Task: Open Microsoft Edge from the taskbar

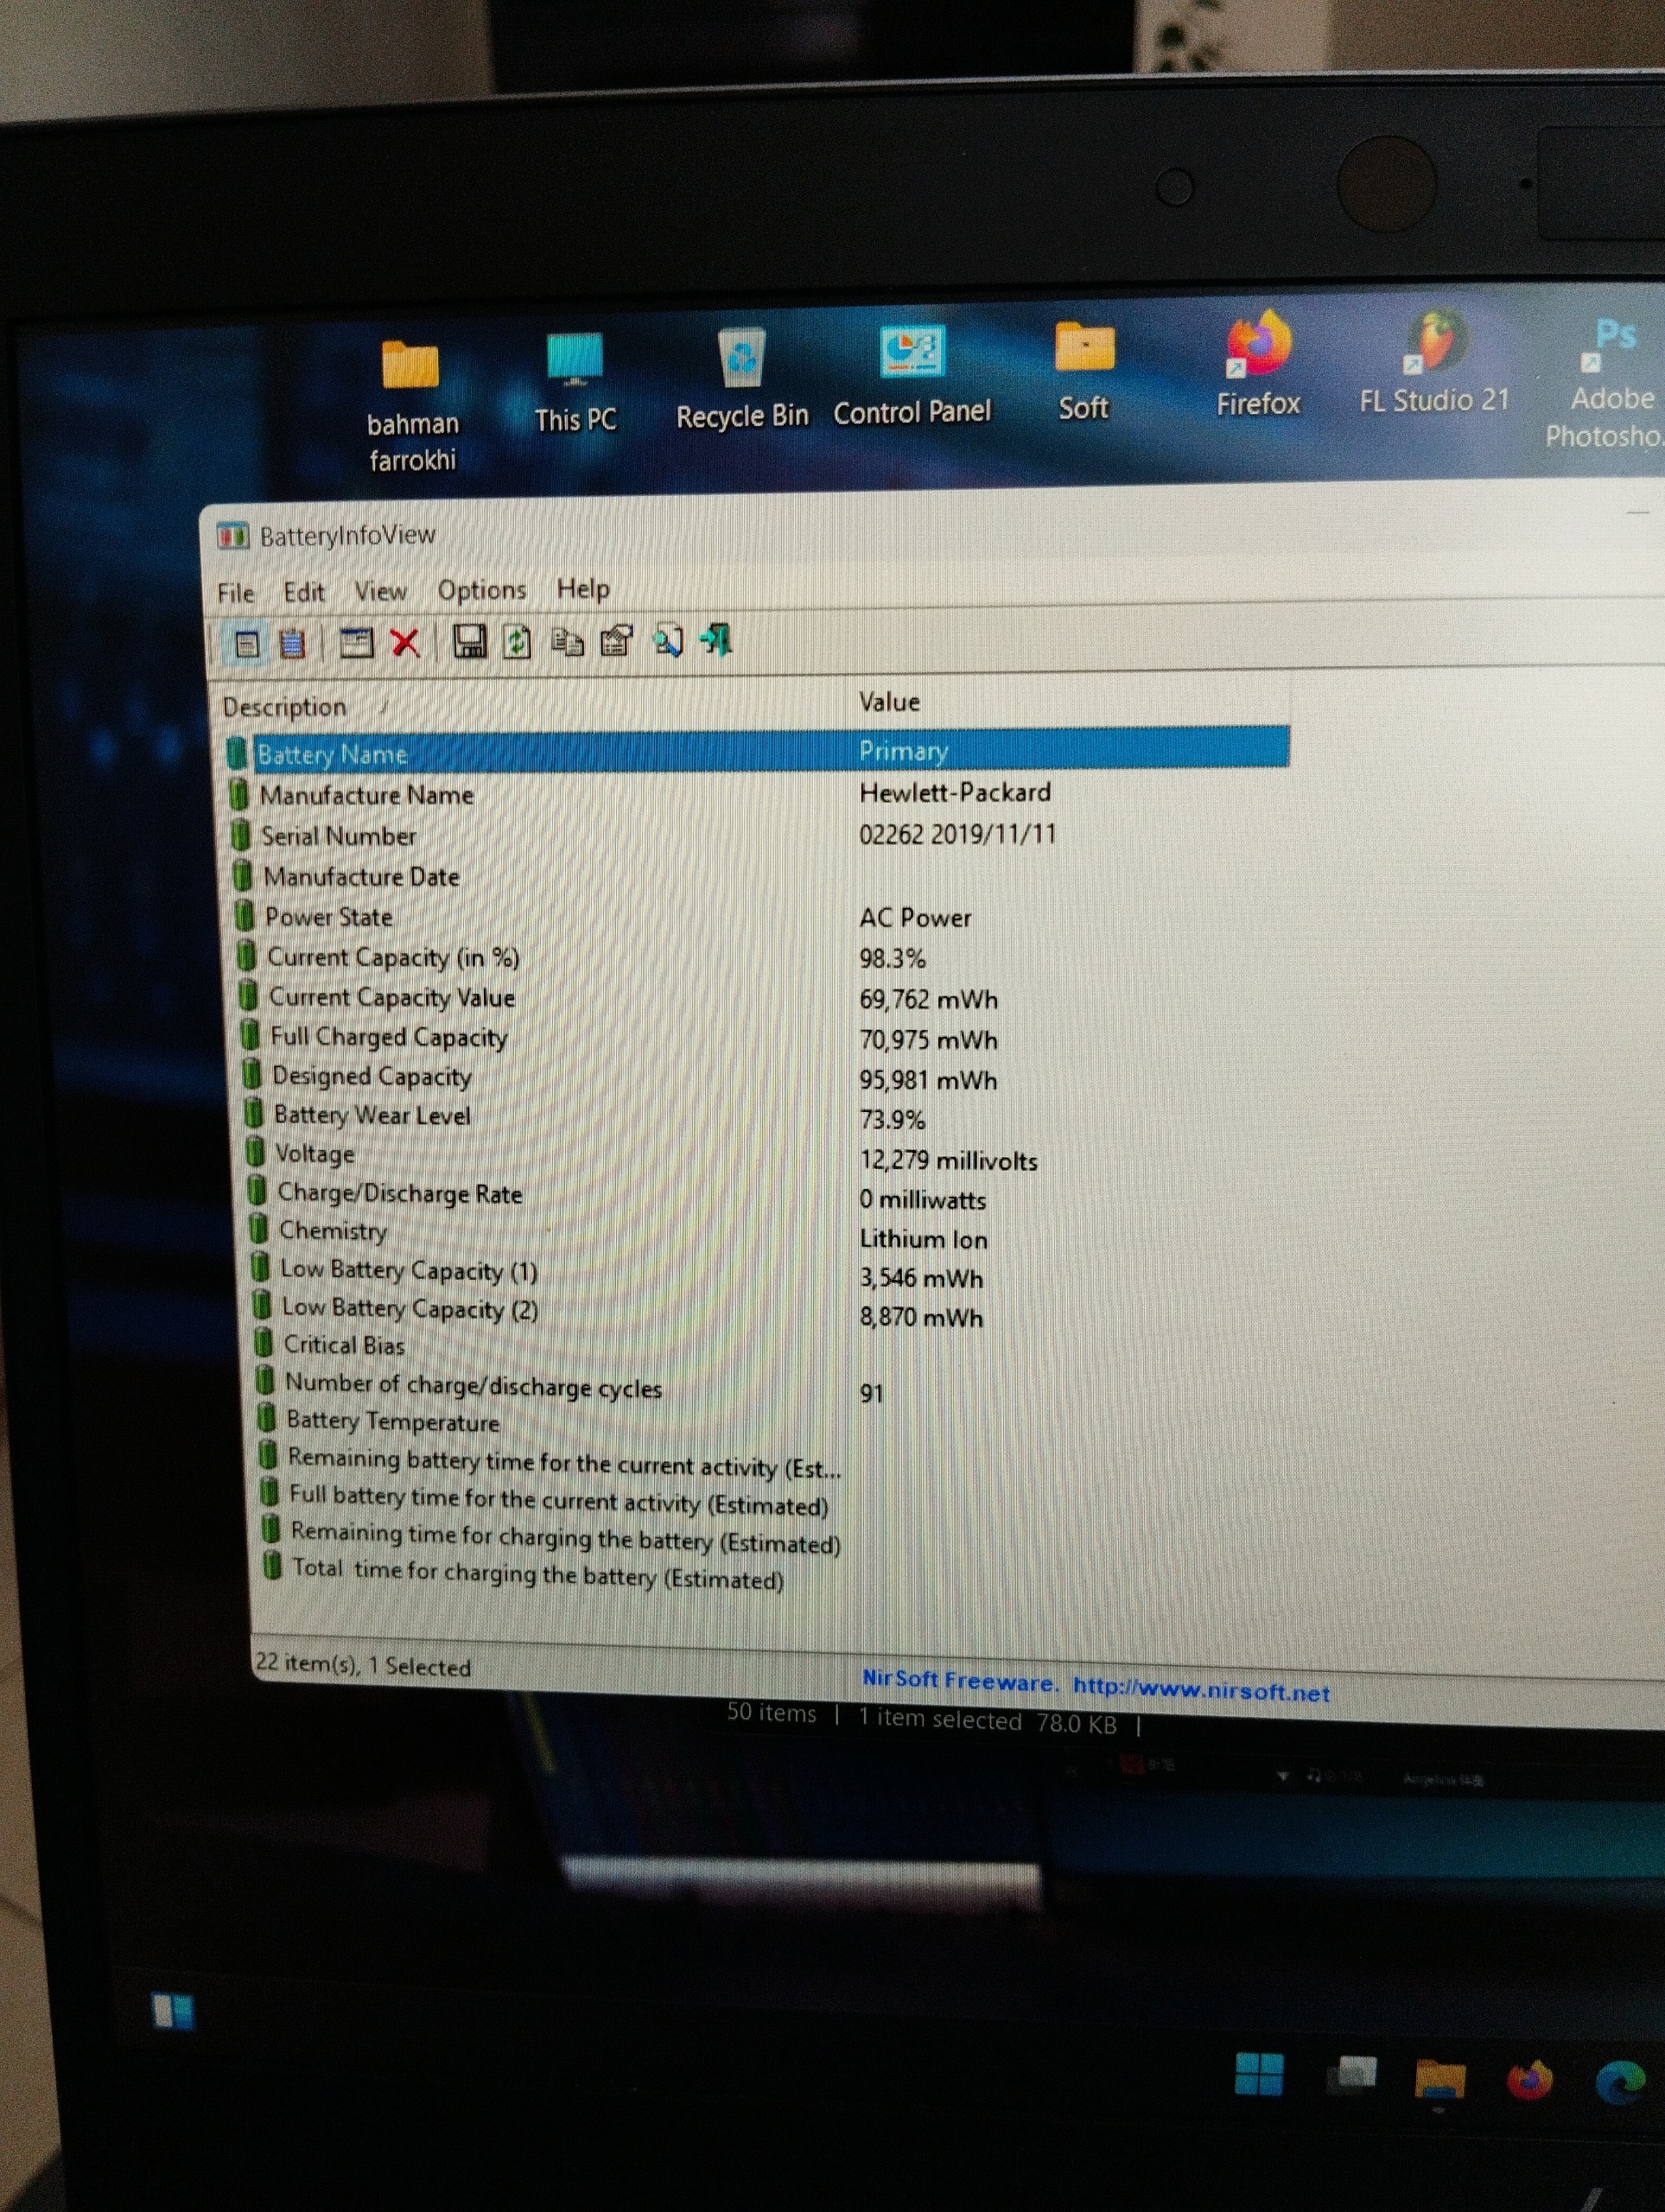Action: pyautogui.click(x=1620, y=2084)
